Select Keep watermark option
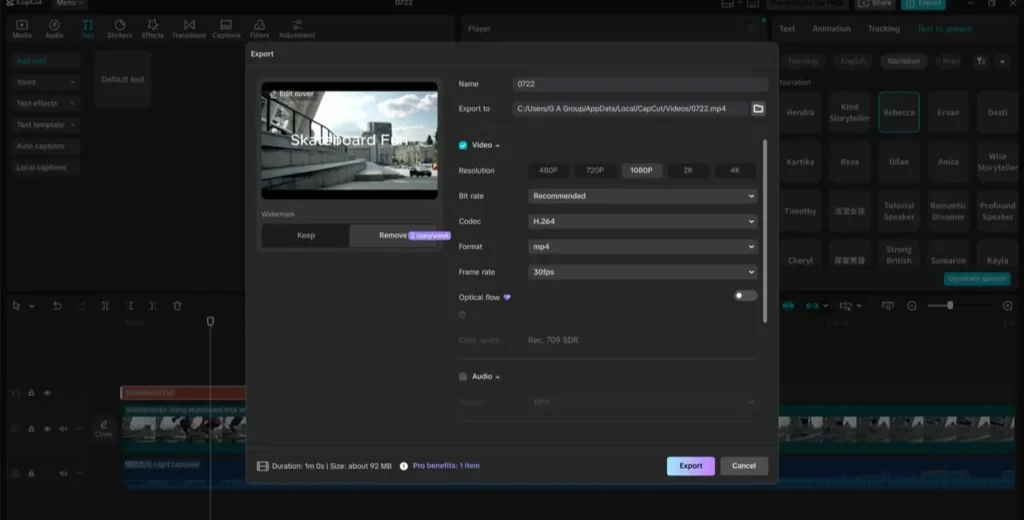Image resolution: width=1024 pixels, height=520 pixels. (306, 235)
